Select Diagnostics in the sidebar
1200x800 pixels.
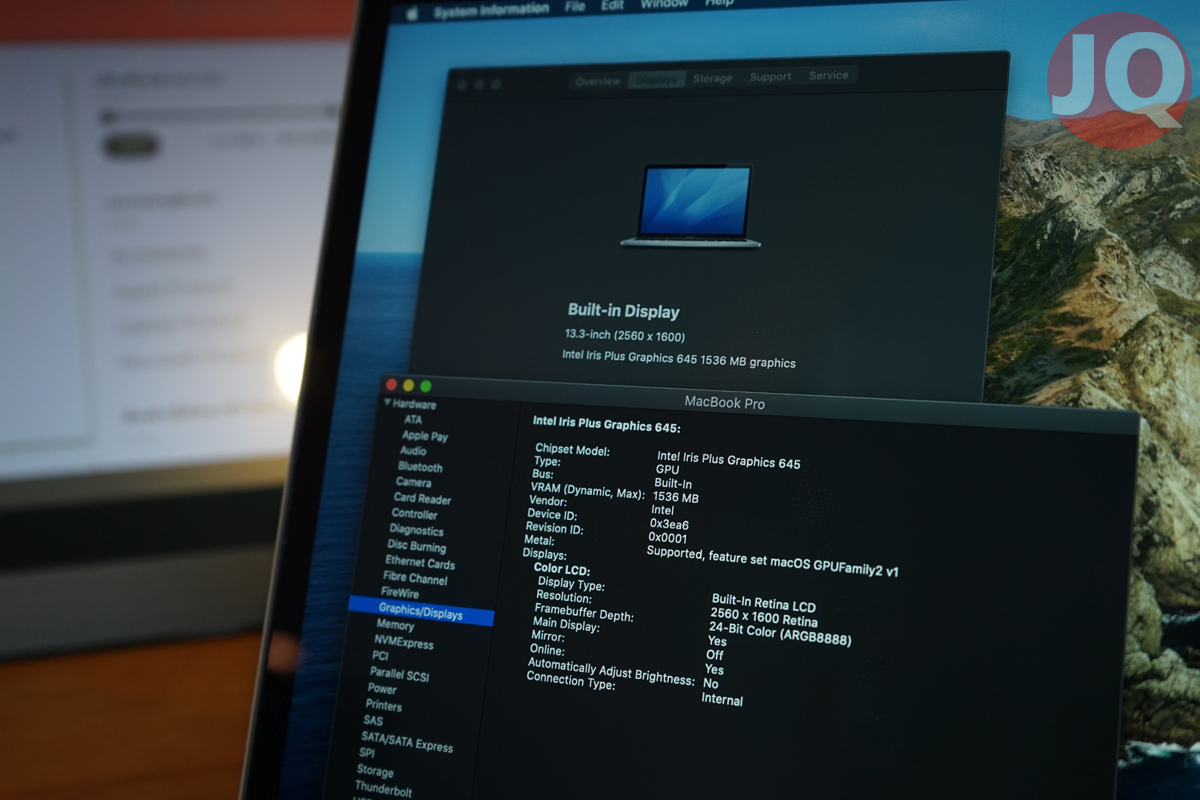tap(416, 530)
